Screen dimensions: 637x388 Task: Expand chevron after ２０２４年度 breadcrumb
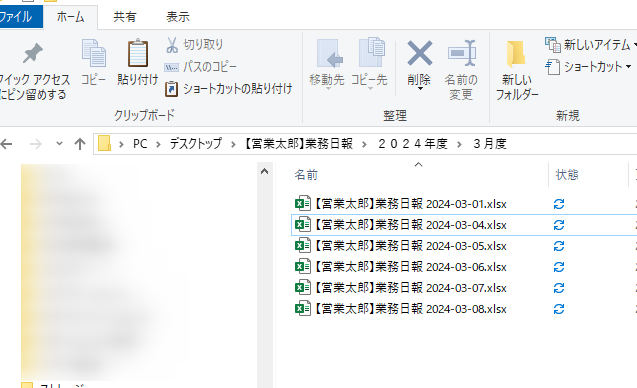pos(459,144)
